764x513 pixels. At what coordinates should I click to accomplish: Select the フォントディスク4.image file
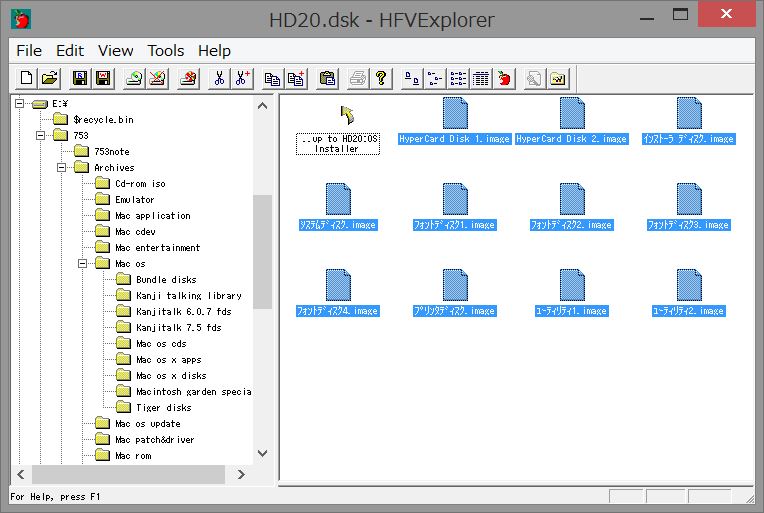coord(338,293)
